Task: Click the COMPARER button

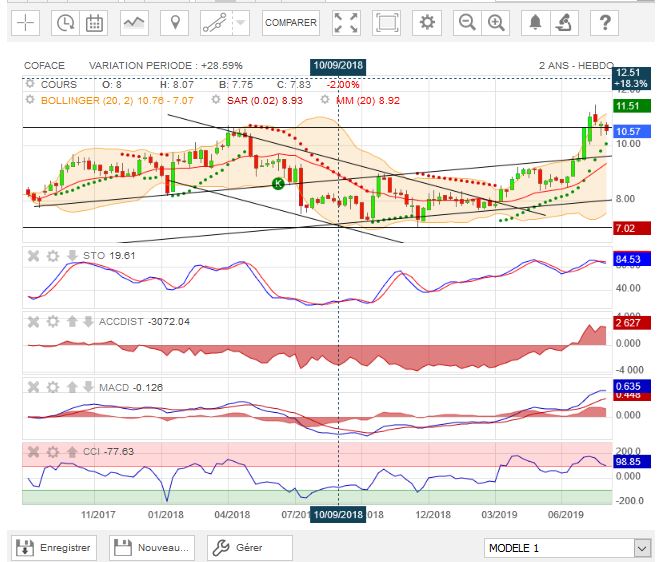Action: pyautogui.click(x=291, y=23)
